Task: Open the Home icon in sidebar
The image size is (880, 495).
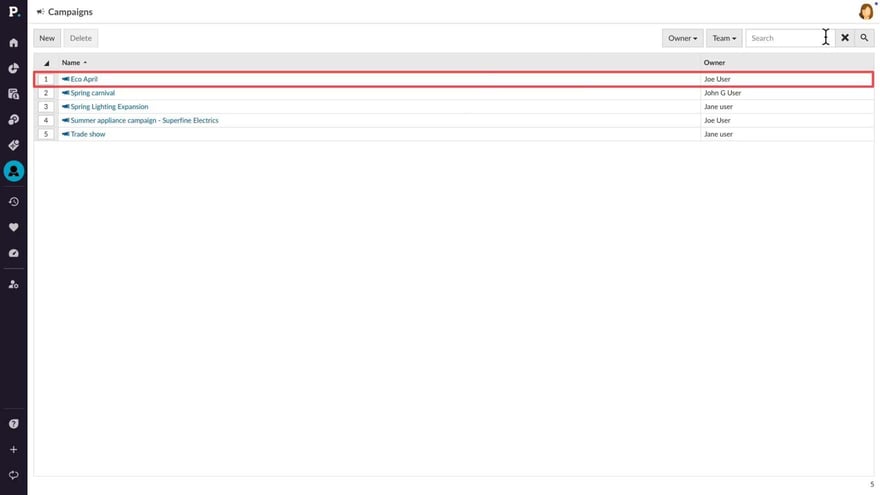Action: [x=13, y=43]
